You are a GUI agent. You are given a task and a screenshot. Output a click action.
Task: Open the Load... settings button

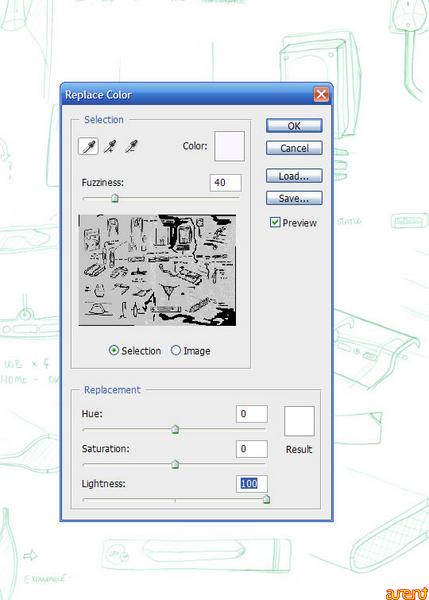[294, 176]
